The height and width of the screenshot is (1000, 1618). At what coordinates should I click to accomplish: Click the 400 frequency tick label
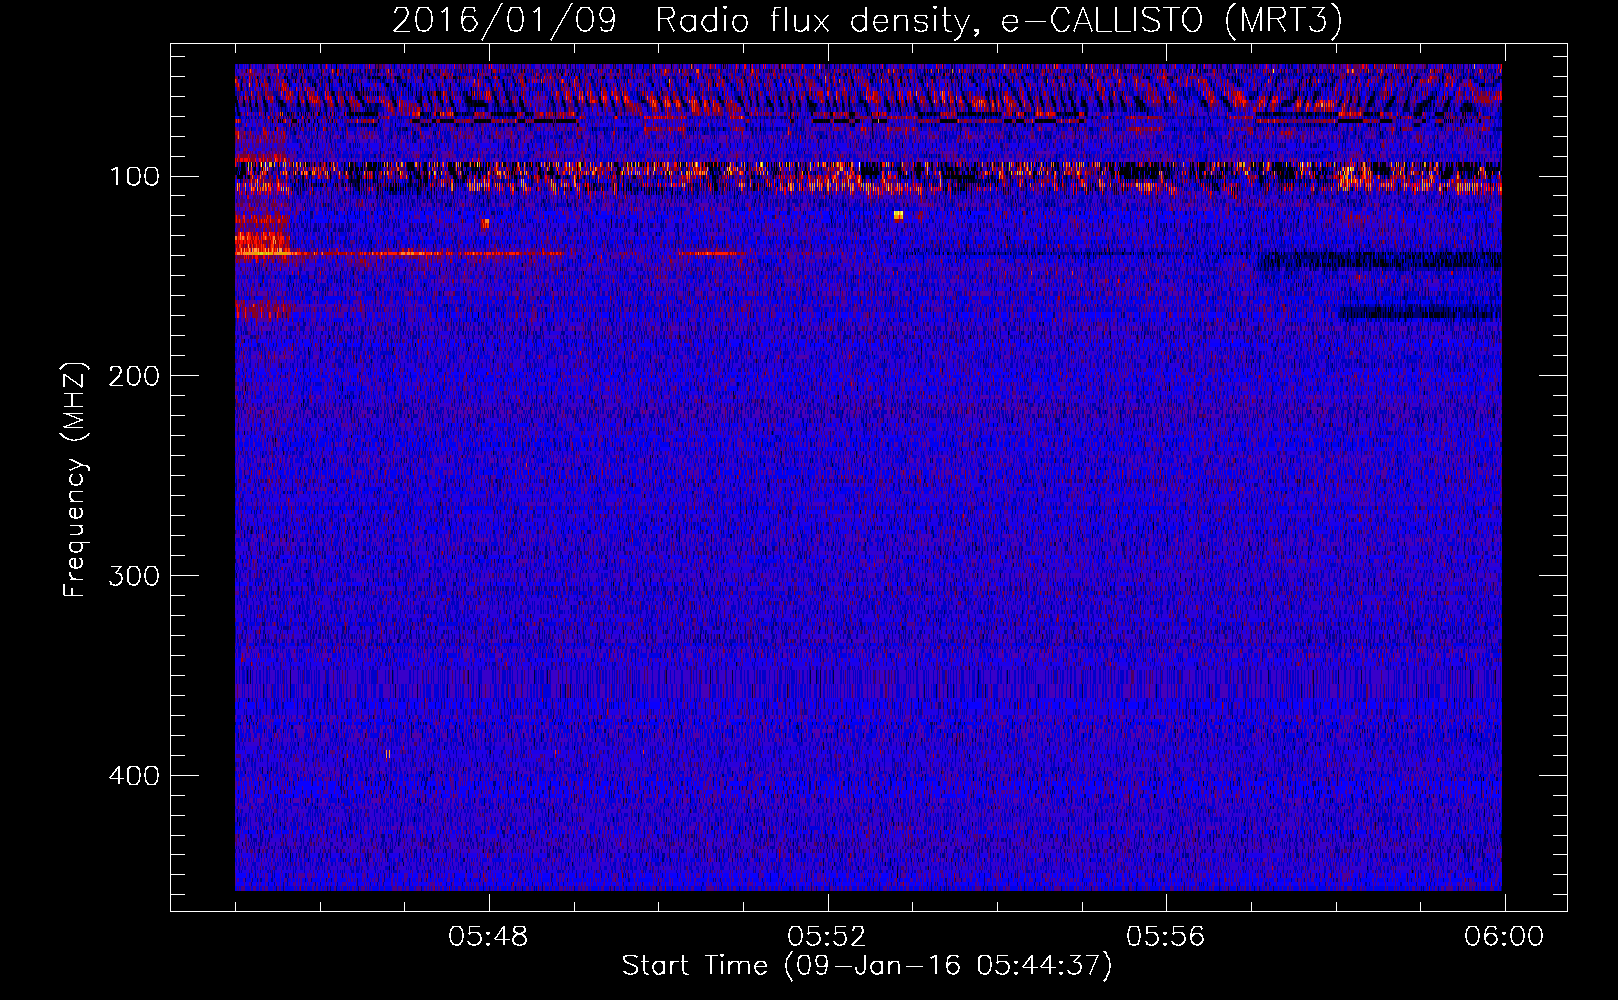[x=134, y=776]
